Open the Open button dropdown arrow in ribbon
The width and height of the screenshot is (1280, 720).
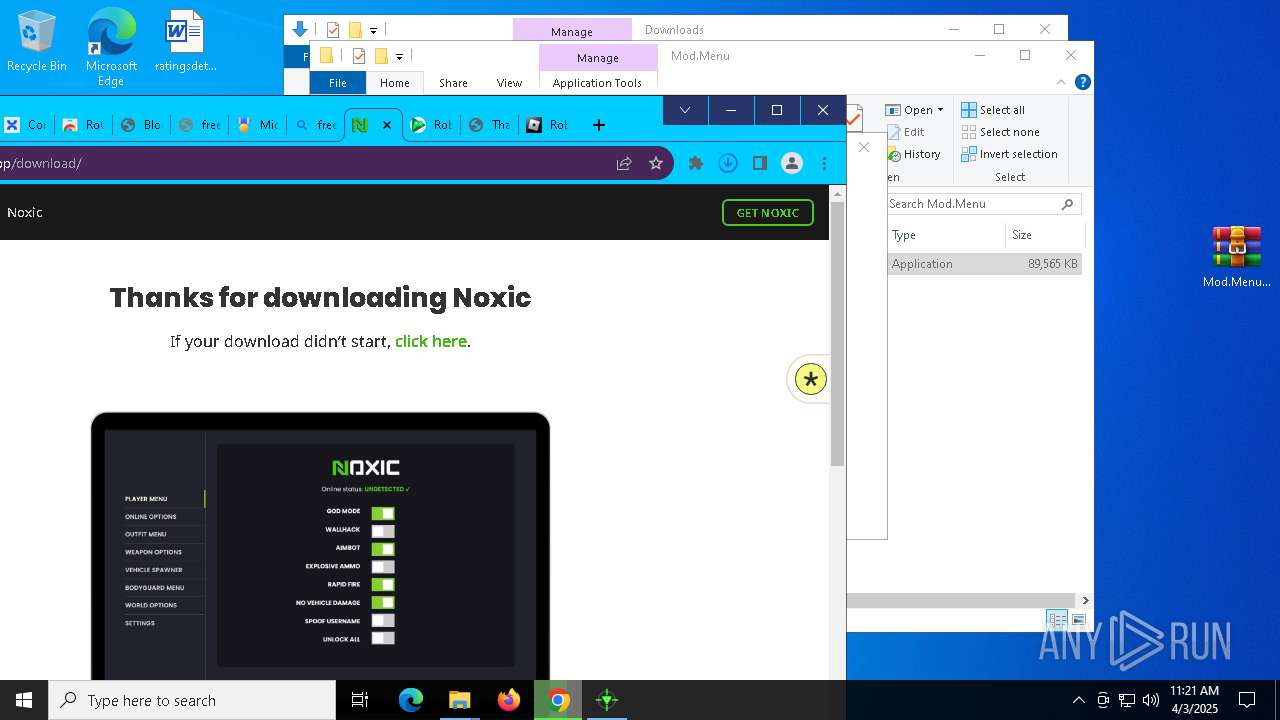(x=940, y=110)
